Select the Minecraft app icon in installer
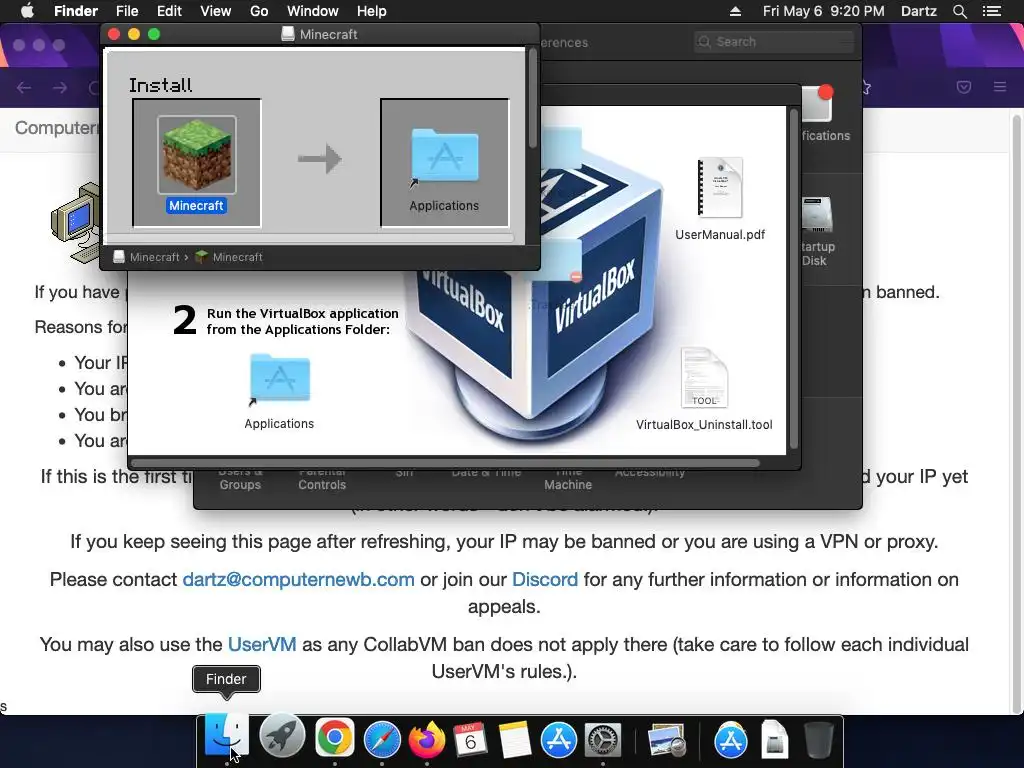Image resolution: width=1024 pixels, height=768 pixels. pos(197,155)
